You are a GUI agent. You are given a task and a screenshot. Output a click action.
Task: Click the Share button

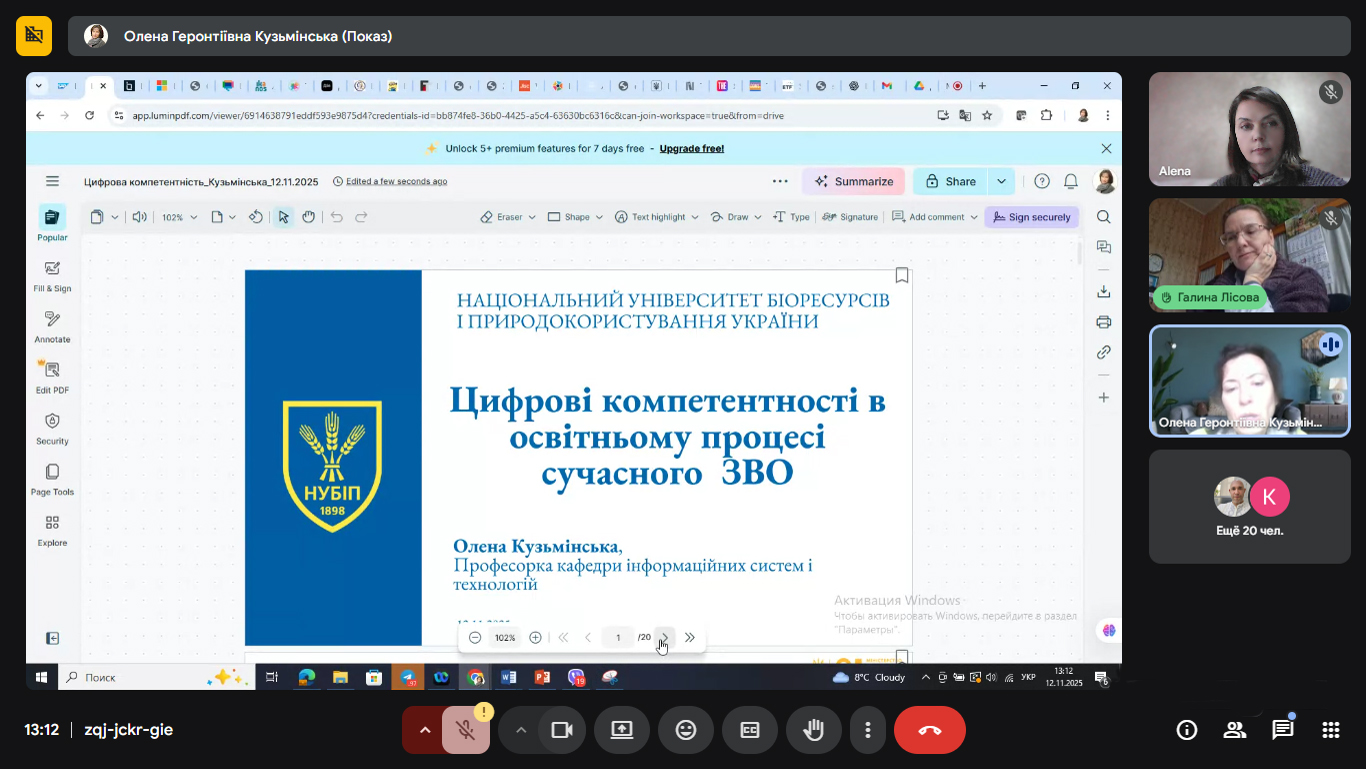tap(950, 181)
